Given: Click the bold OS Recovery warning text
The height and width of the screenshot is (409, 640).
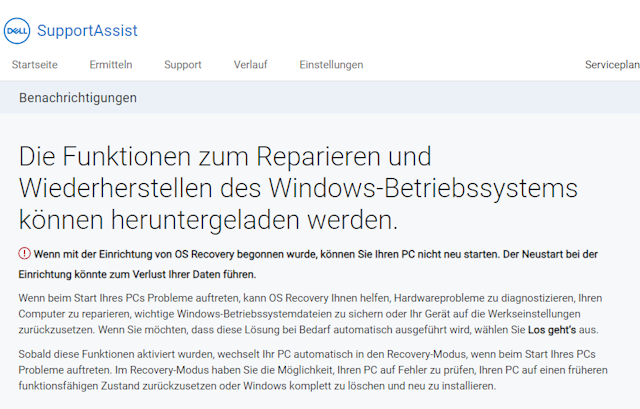Looking at the screenshot, I should [308, 264].
